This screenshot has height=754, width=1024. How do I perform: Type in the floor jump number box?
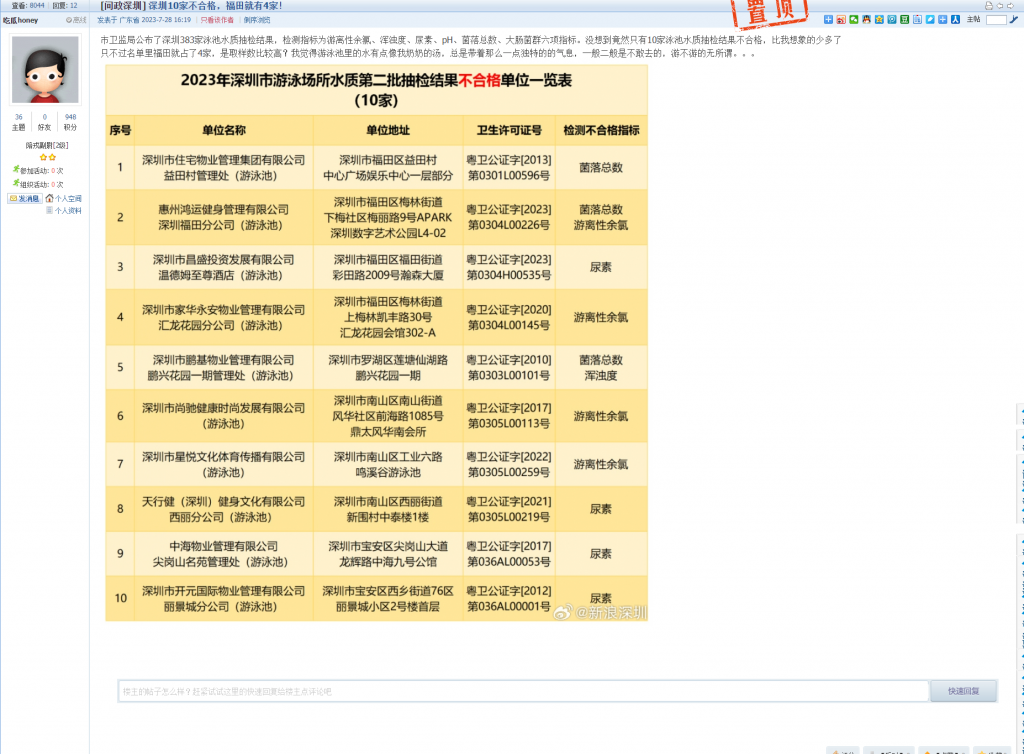pos(996,20)
